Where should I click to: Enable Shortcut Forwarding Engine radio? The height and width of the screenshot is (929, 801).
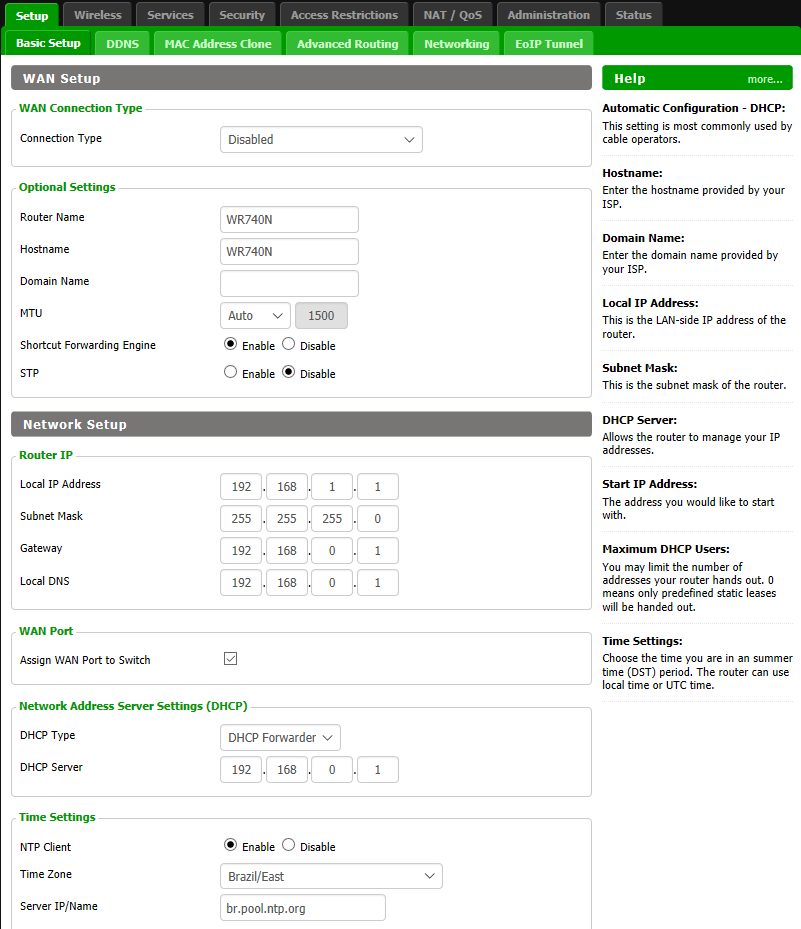230,344
